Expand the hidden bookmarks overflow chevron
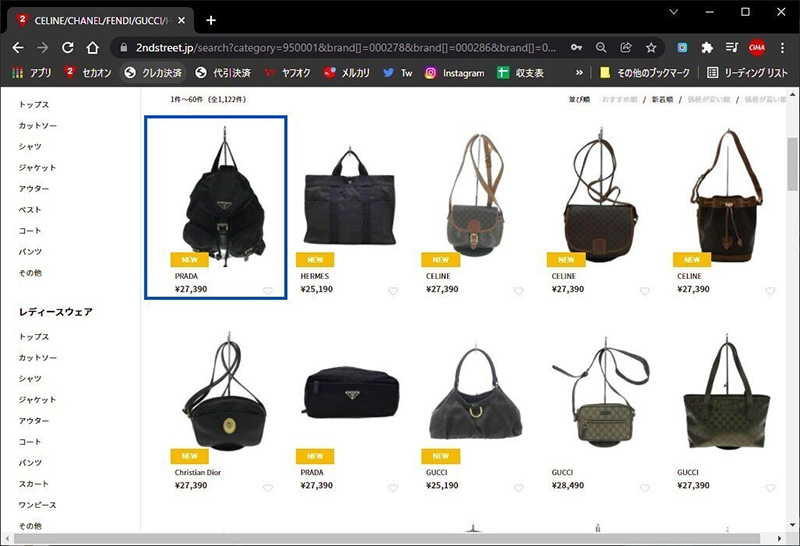Viewport: 800px width, 546px height. pyautogui.click(x=580, y=73)
